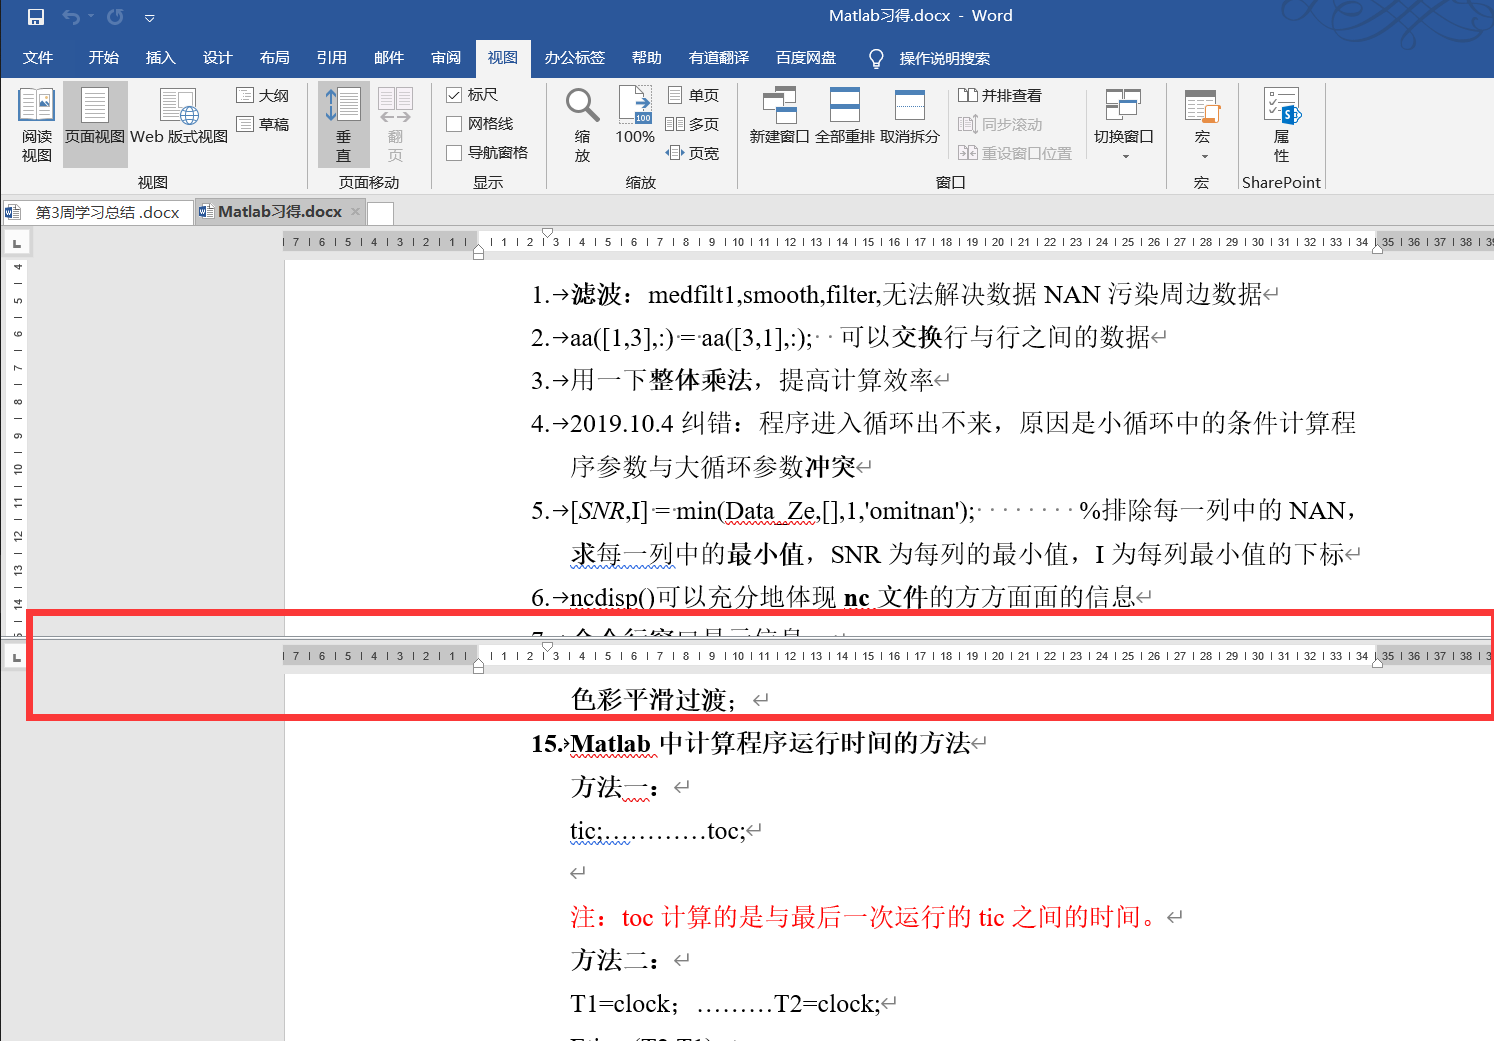Click the text '色彩平滑过渡；'
Image resolution: width=1494 pixels, height=1041 pixels.
pos(653,700)
